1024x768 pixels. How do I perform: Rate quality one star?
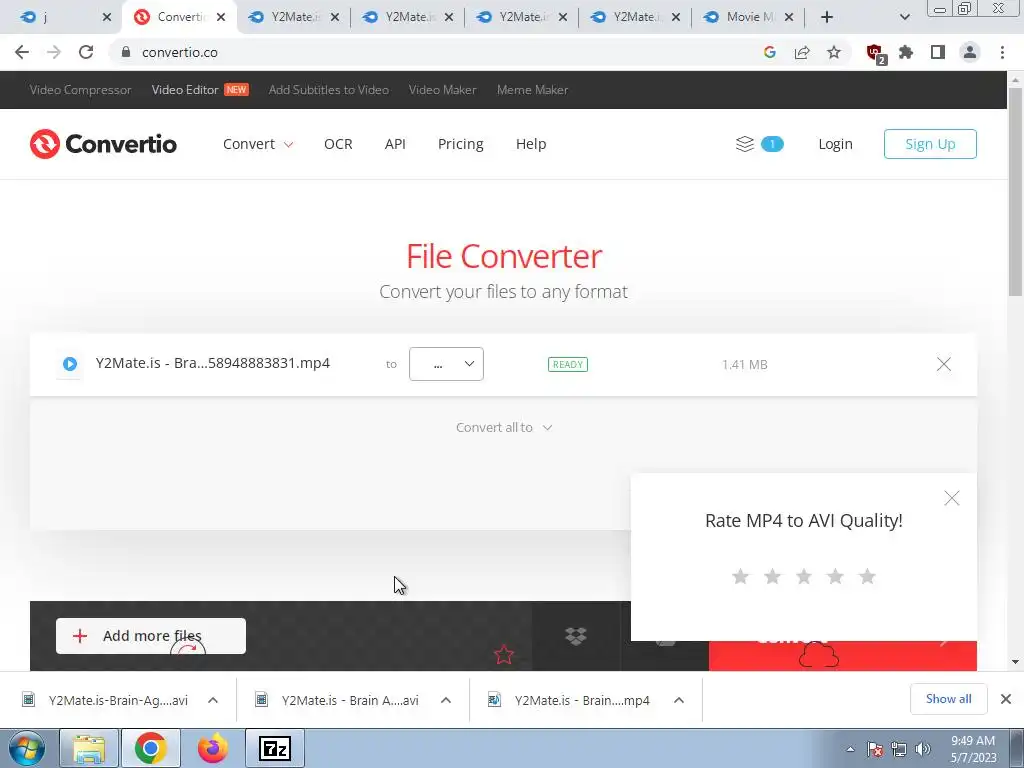click(x=740, y=576)
